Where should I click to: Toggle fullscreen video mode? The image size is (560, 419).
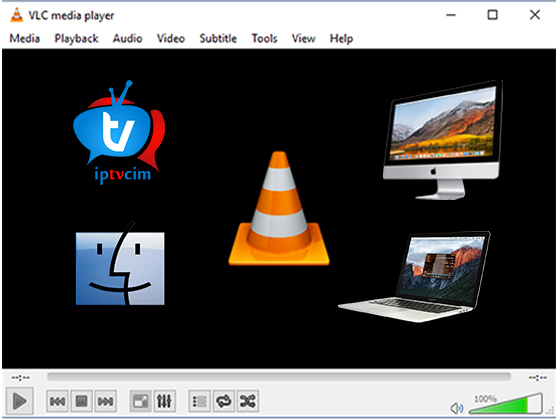[140, 401]
